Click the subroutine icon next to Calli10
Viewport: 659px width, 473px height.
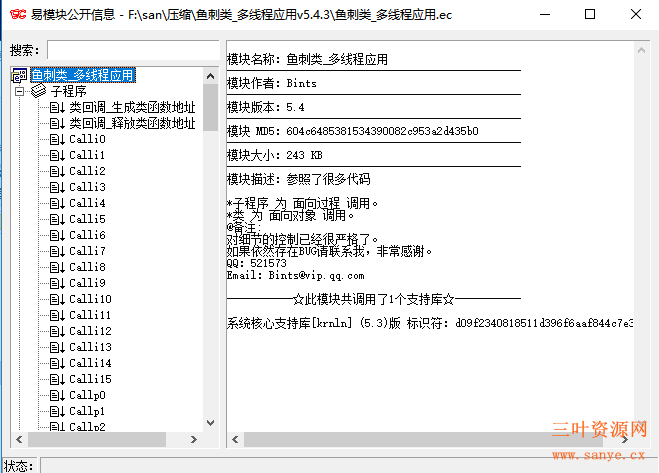point(57,299)
